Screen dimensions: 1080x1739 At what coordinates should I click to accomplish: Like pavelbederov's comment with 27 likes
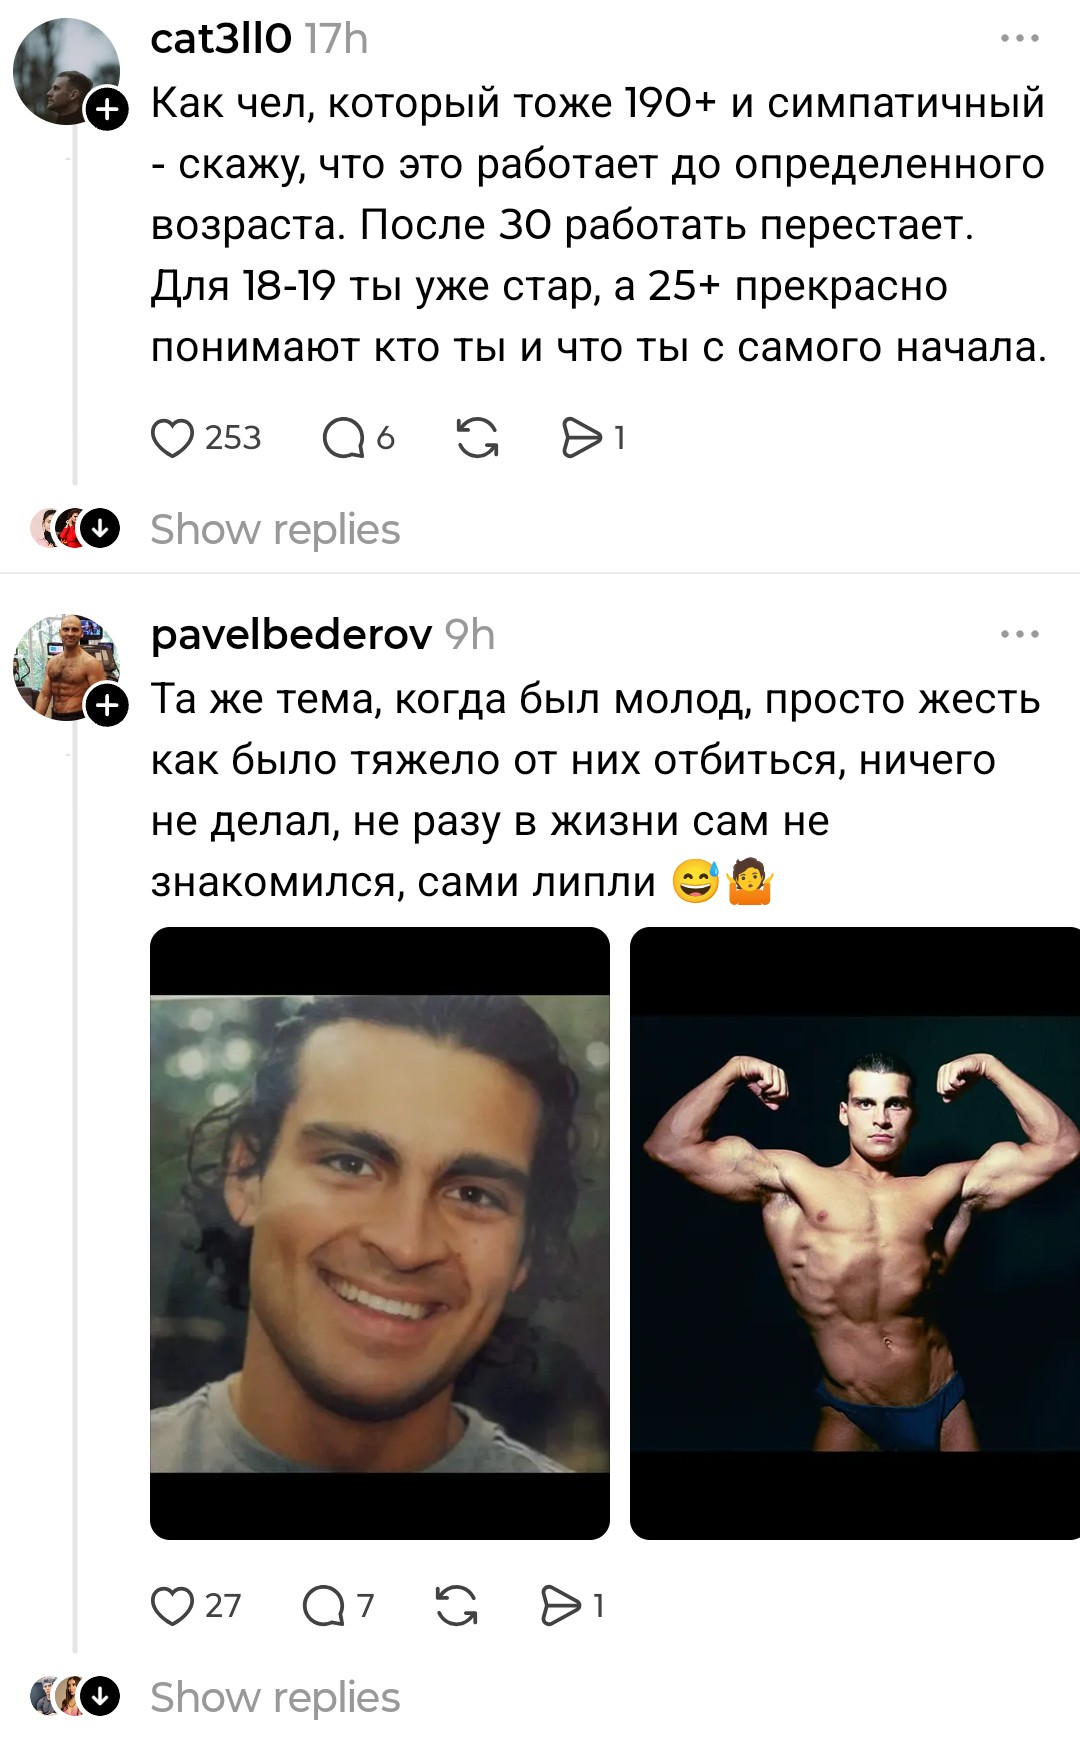[x=172, y=1606]
